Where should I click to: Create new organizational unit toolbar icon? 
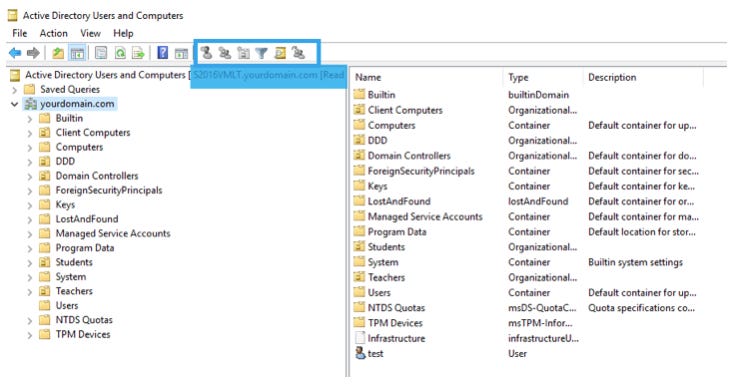[243, 53]
